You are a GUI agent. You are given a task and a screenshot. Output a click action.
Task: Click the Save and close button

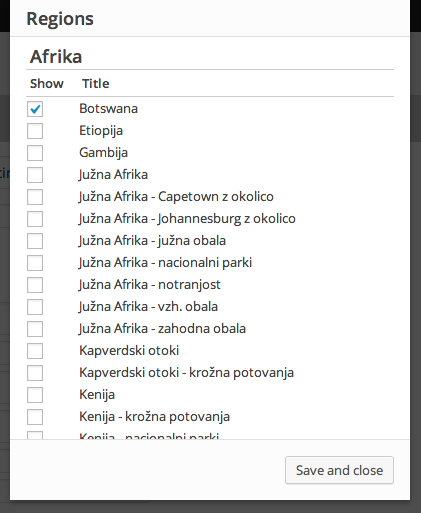tap(339, 470)
